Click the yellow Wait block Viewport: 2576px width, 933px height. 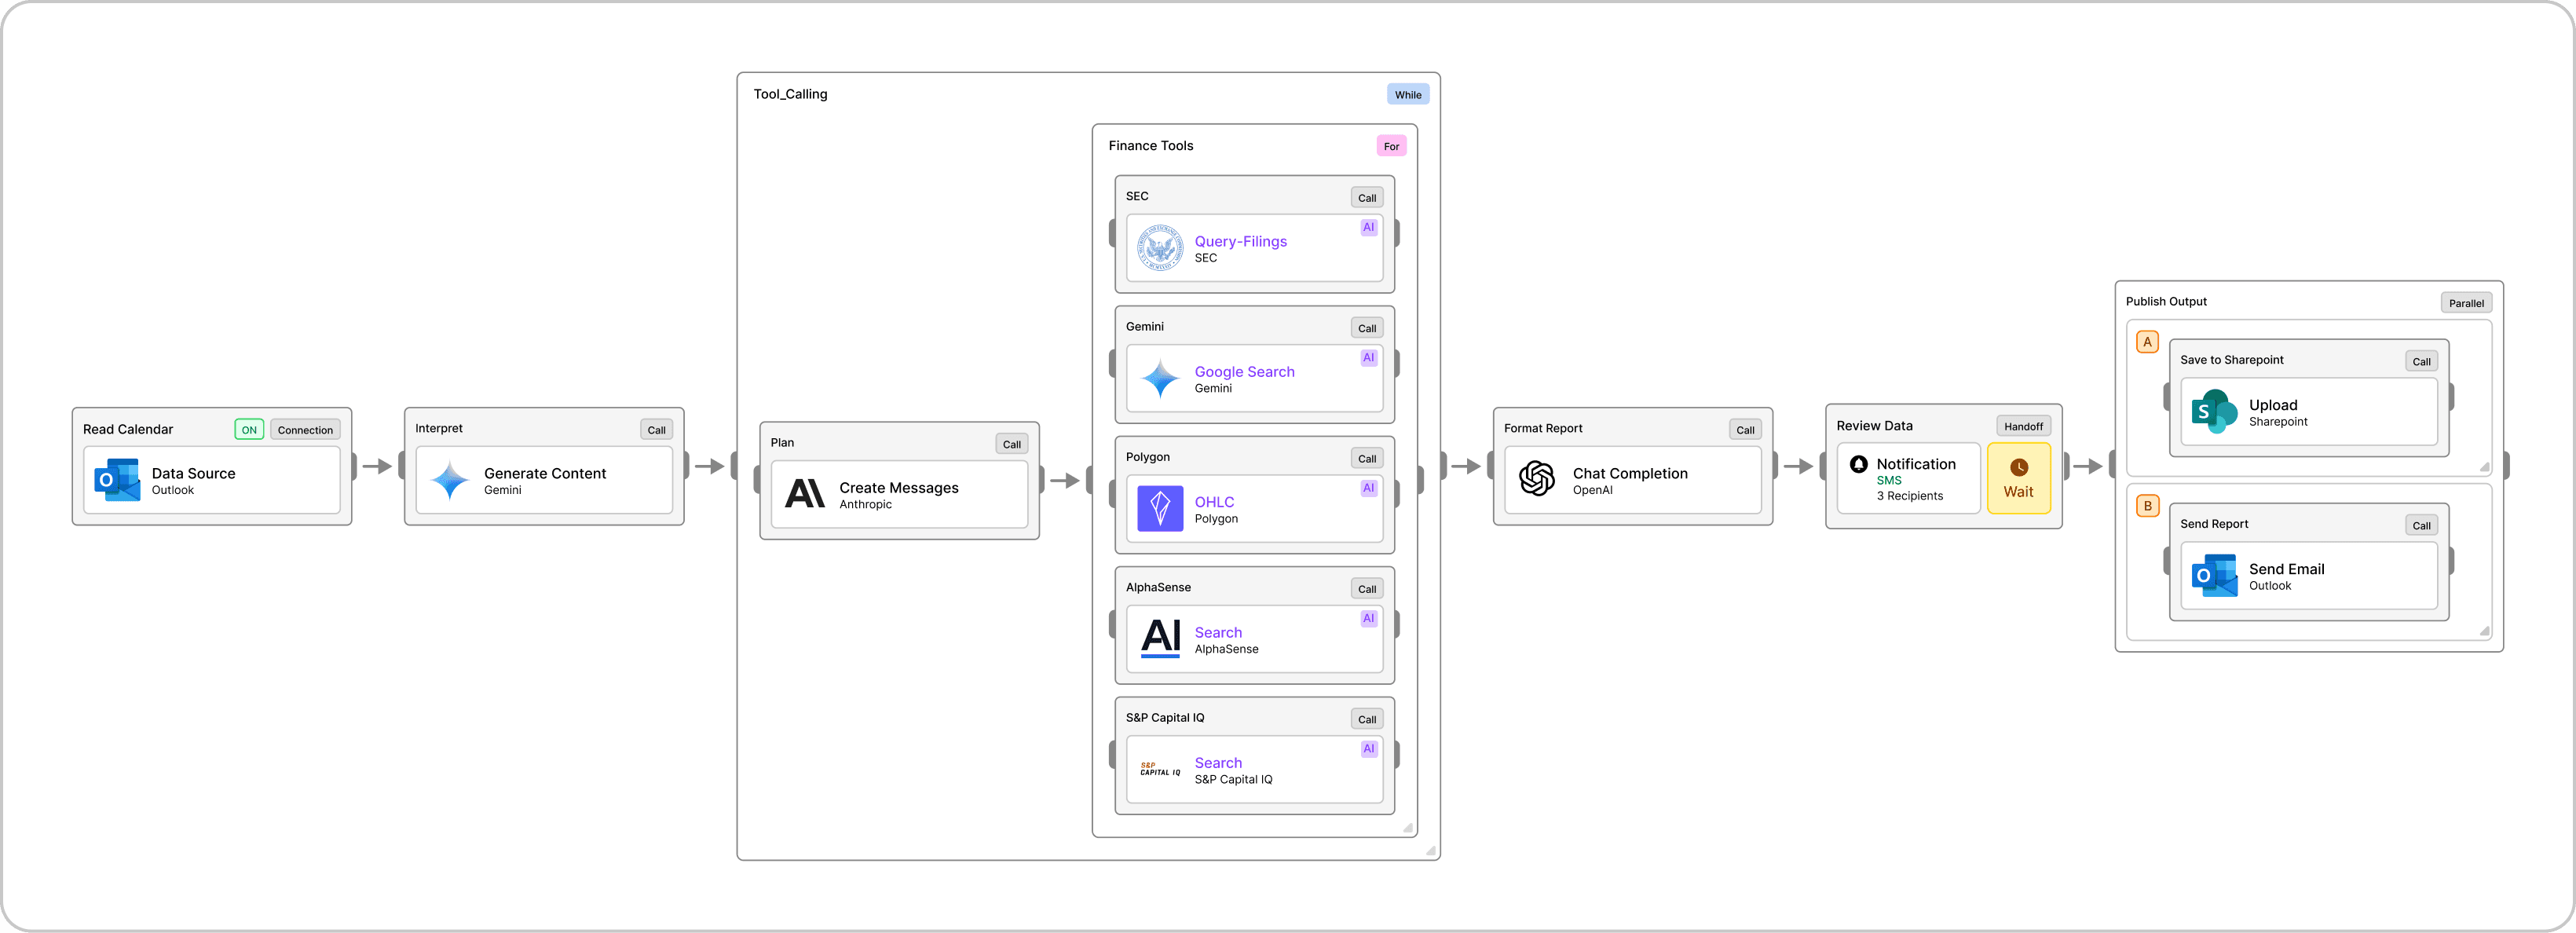coord(2018,479)
